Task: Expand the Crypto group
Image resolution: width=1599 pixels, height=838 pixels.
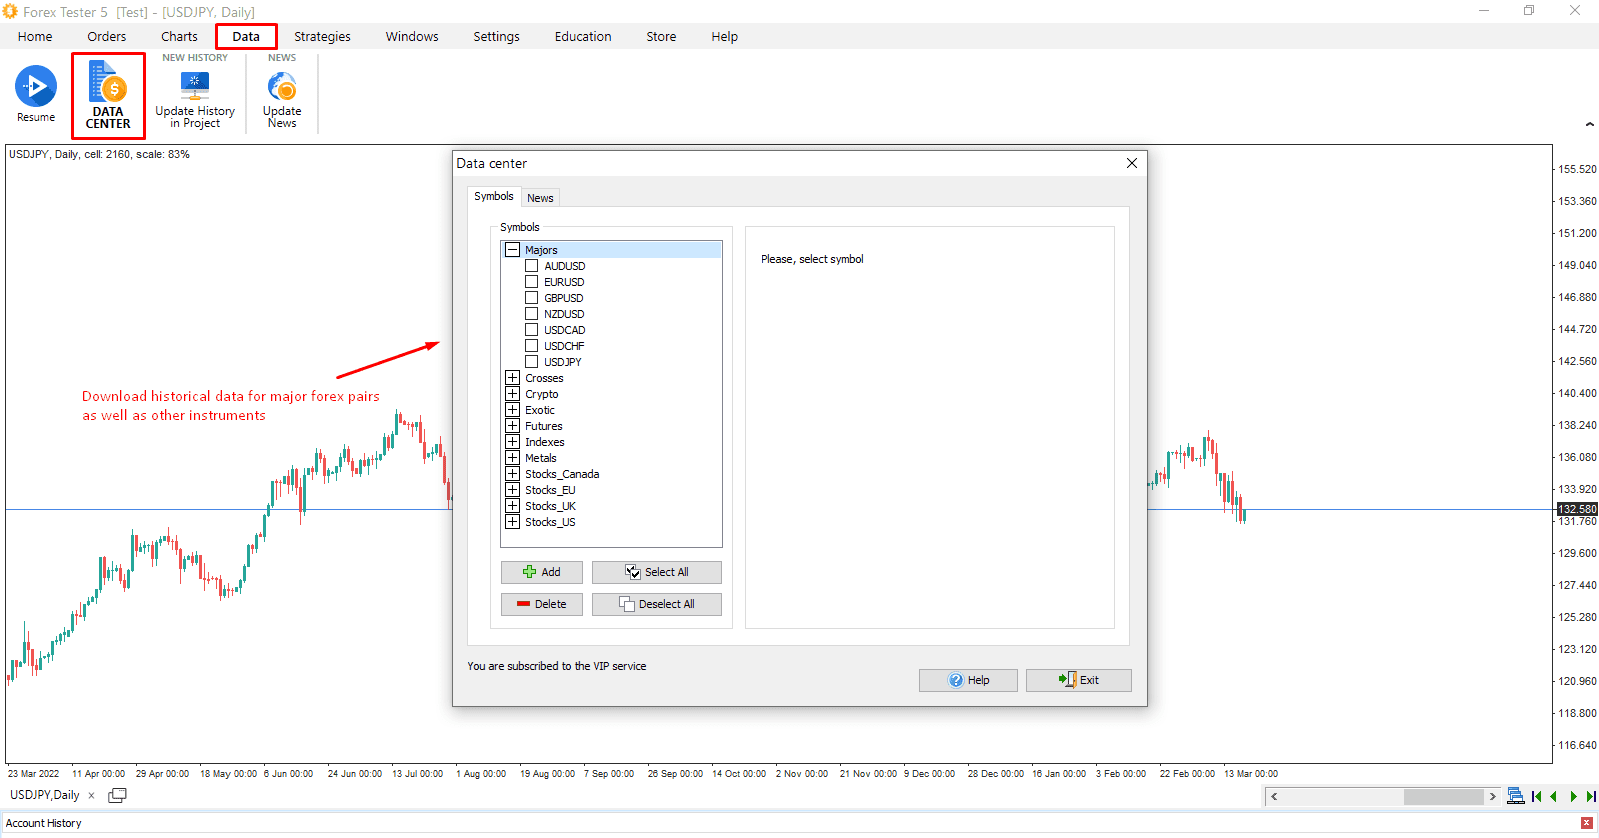Action: (512, 394)
